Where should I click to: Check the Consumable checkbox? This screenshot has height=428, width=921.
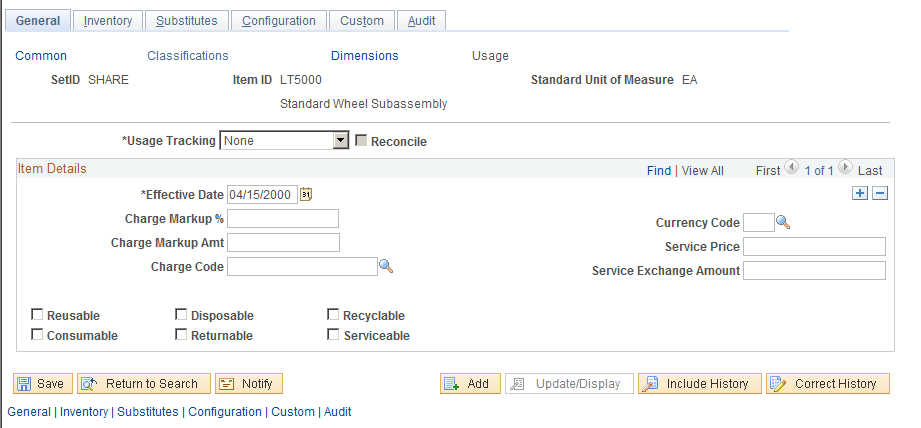pyautogui.click(x=37, y=335)
